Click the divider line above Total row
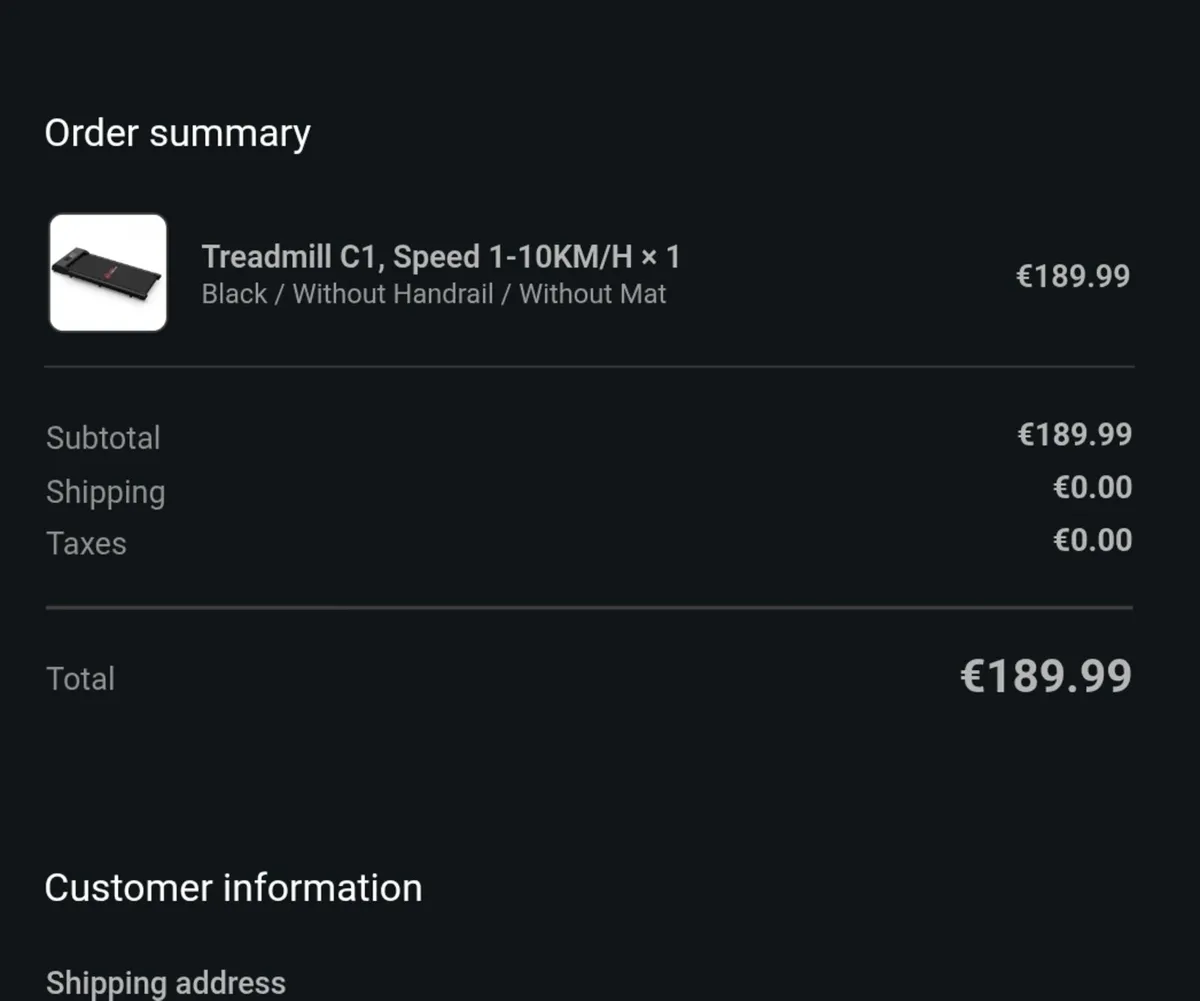1200x1001 pixels. click(589, 607)
